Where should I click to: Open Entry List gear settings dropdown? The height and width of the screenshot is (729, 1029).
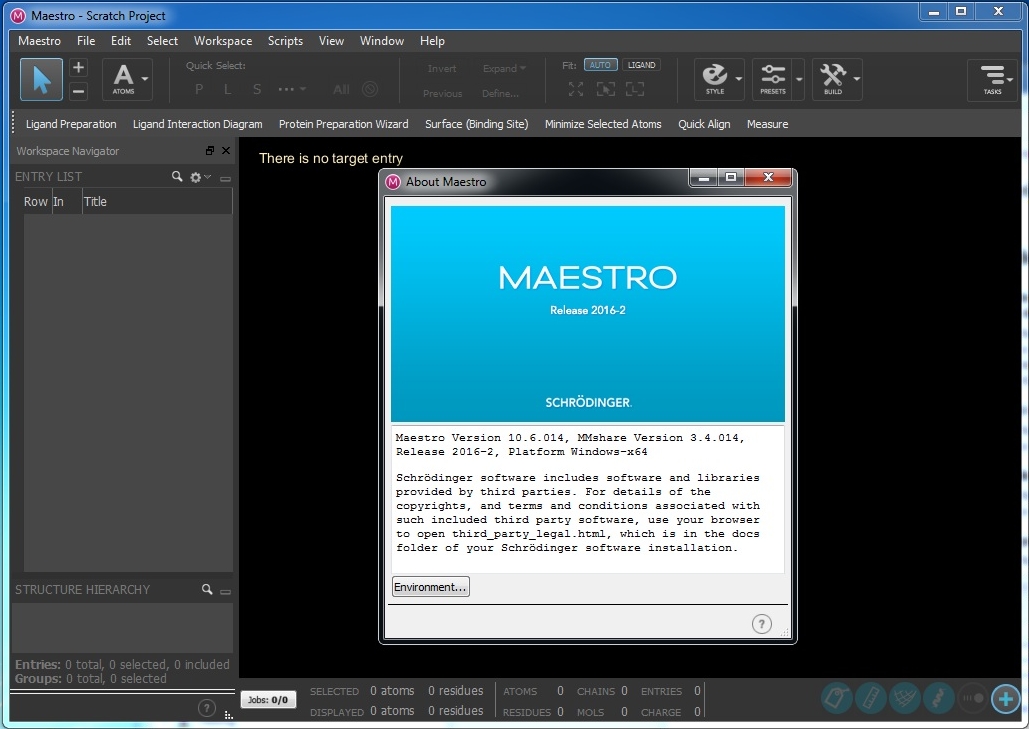[x=200, y=177]
